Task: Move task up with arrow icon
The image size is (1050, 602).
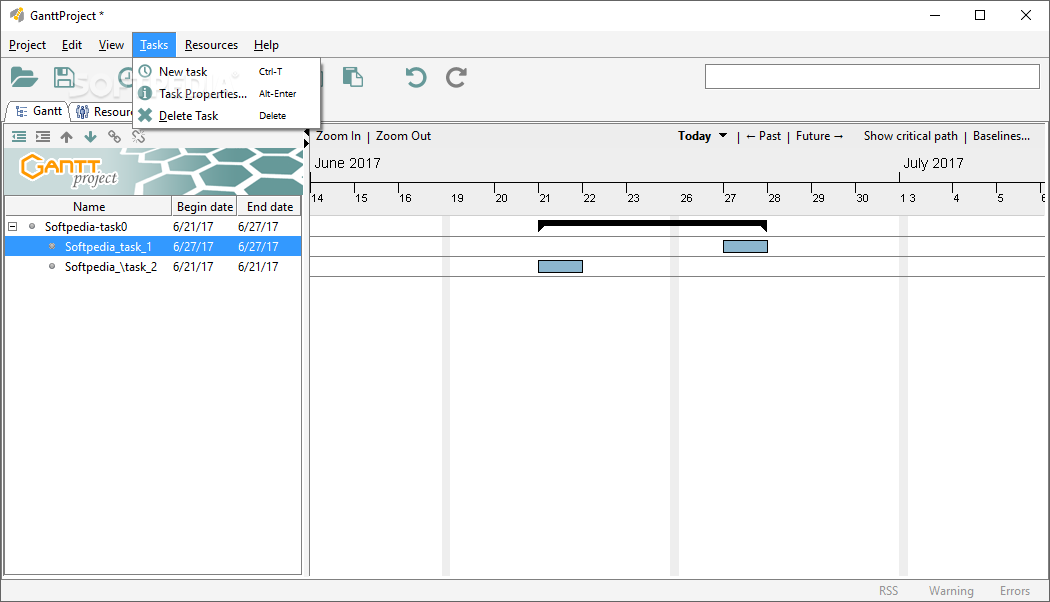Action: 66,137
